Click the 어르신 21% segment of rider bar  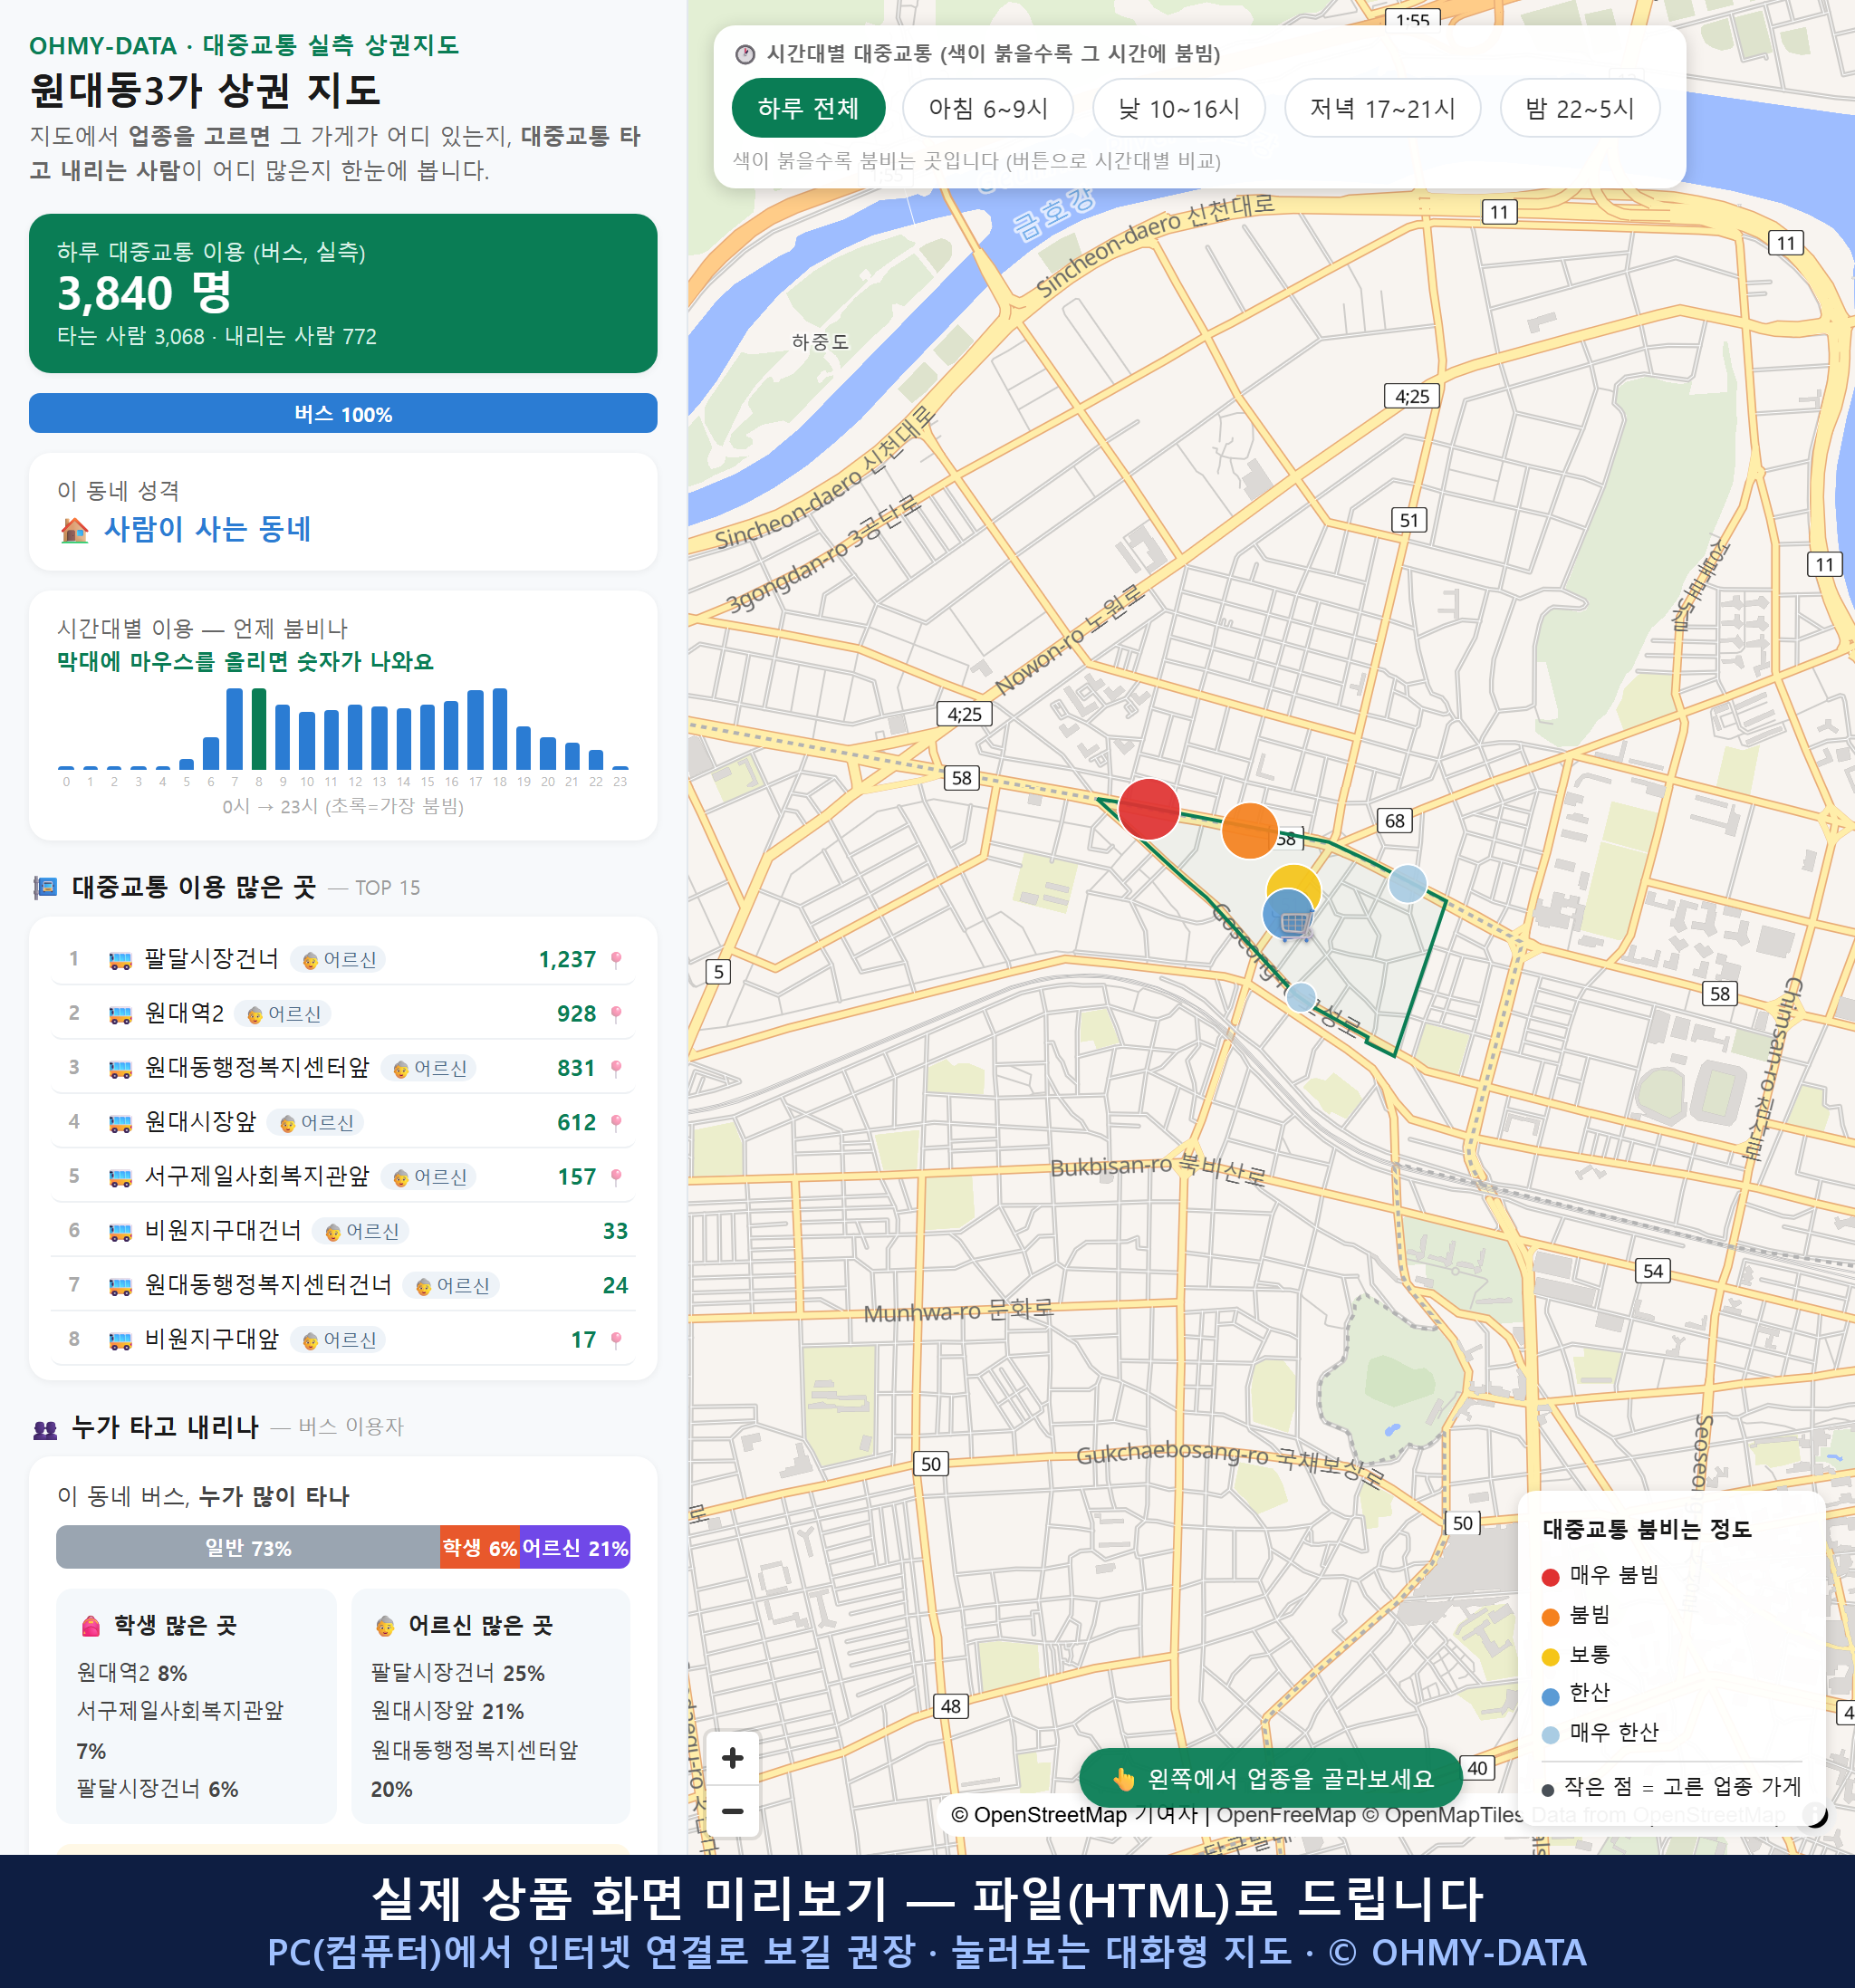(x=575, y=1548)
